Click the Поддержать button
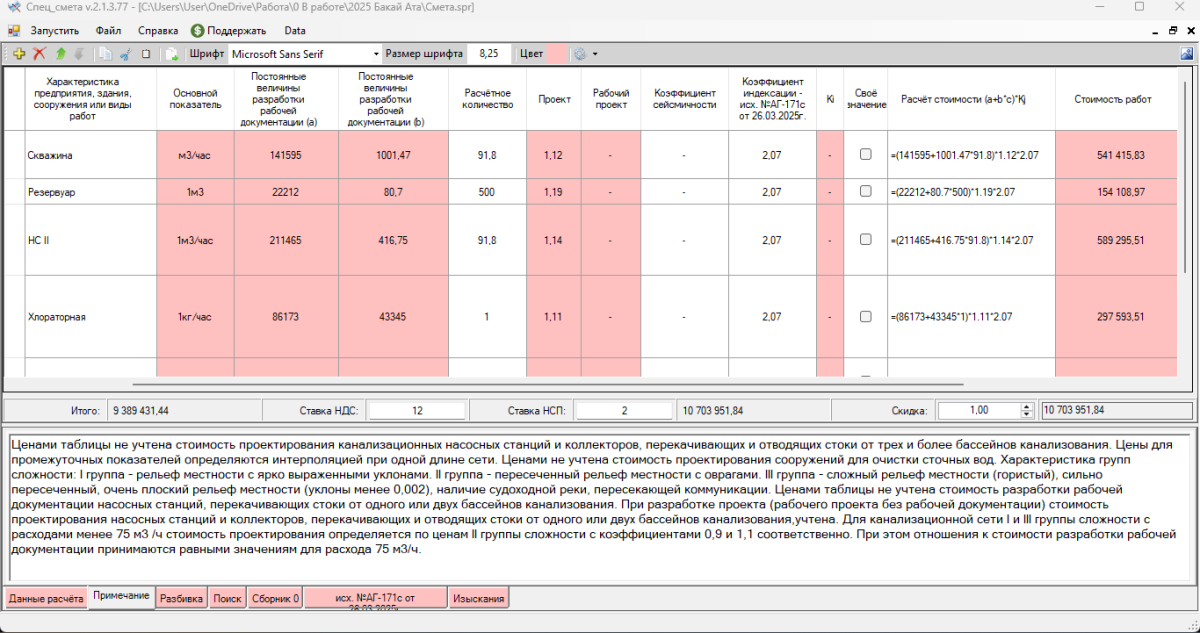The width and height of the screenshot is (1200, 633). point(229,31)
